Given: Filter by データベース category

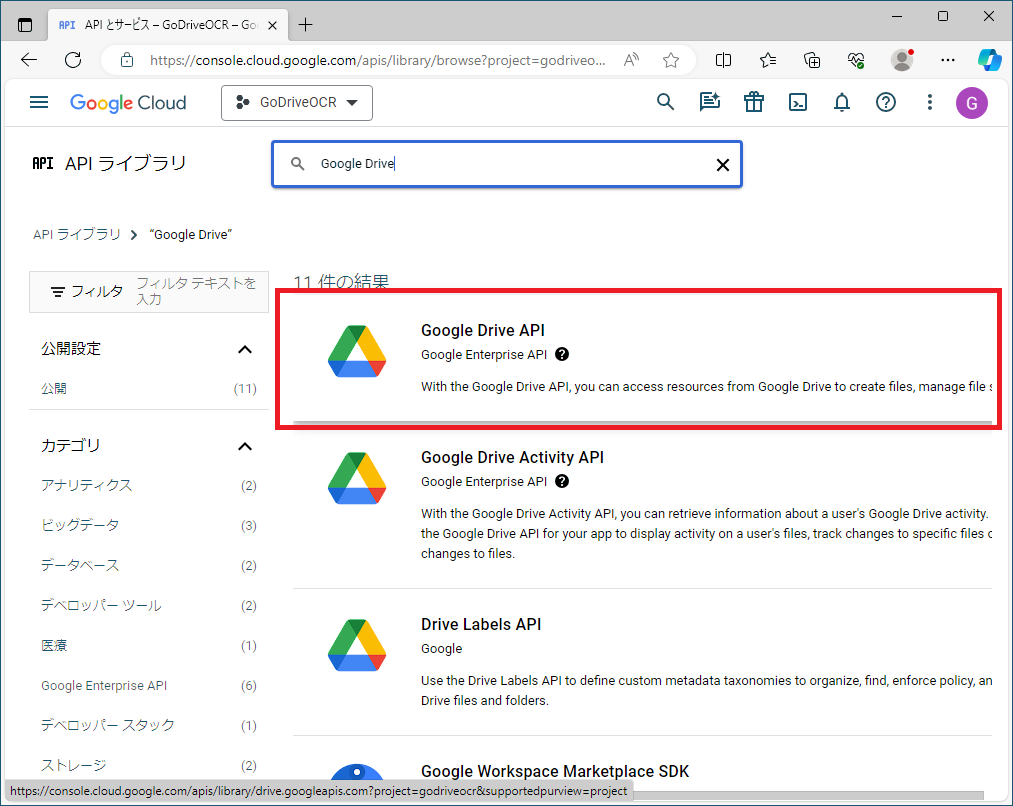Looking at the screenshot, I should point(80,566).
